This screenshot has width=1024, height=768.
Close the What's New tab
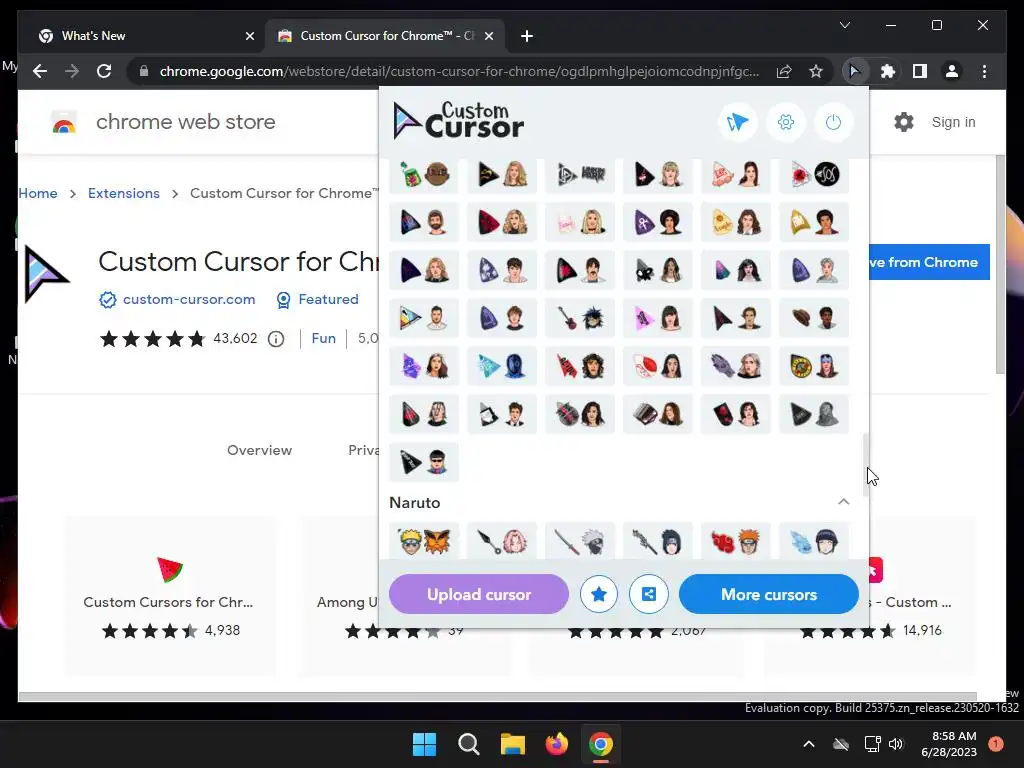point(249,36)
